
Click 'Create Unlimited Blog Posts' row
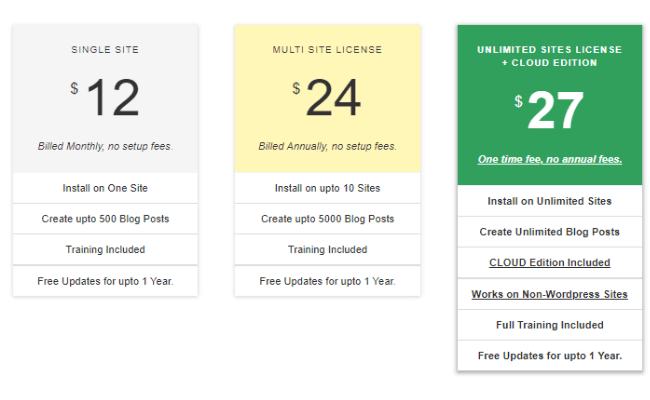pos(550,232)
